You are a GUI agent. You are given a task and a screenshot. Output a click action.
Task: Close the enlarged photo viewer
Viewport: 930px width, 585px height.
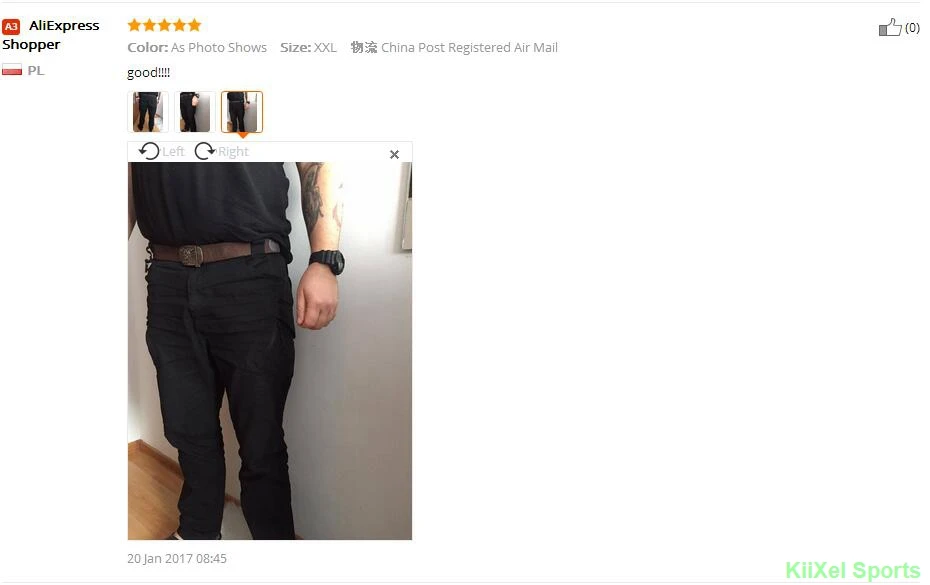pos(394,154)
